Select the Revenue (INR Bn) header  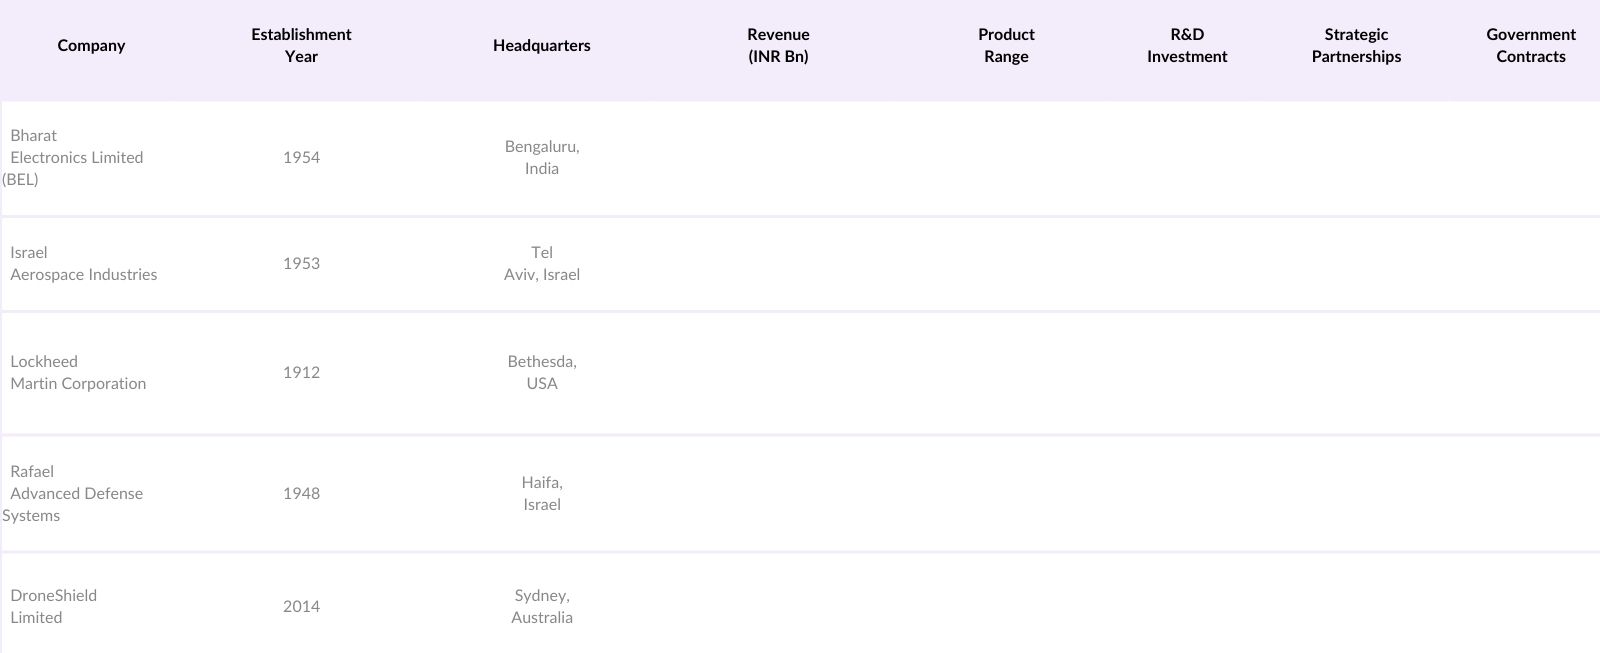pos(778,45)
